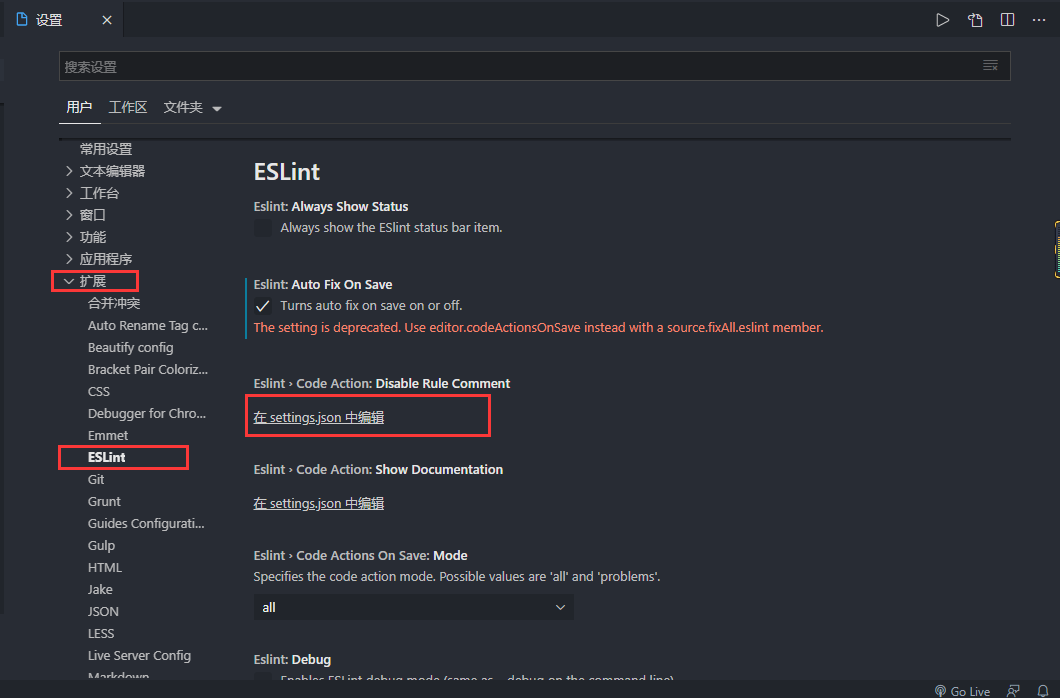Click the Go Live status bar button
Viewport: 1060px width, 698px height.
pyautogui.click(x=963, y=691)
